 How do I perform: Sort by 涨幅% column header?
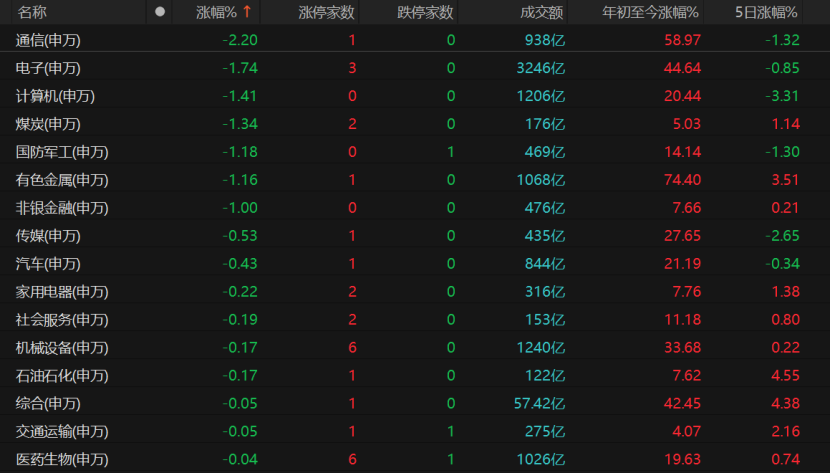tap(216, 12)
